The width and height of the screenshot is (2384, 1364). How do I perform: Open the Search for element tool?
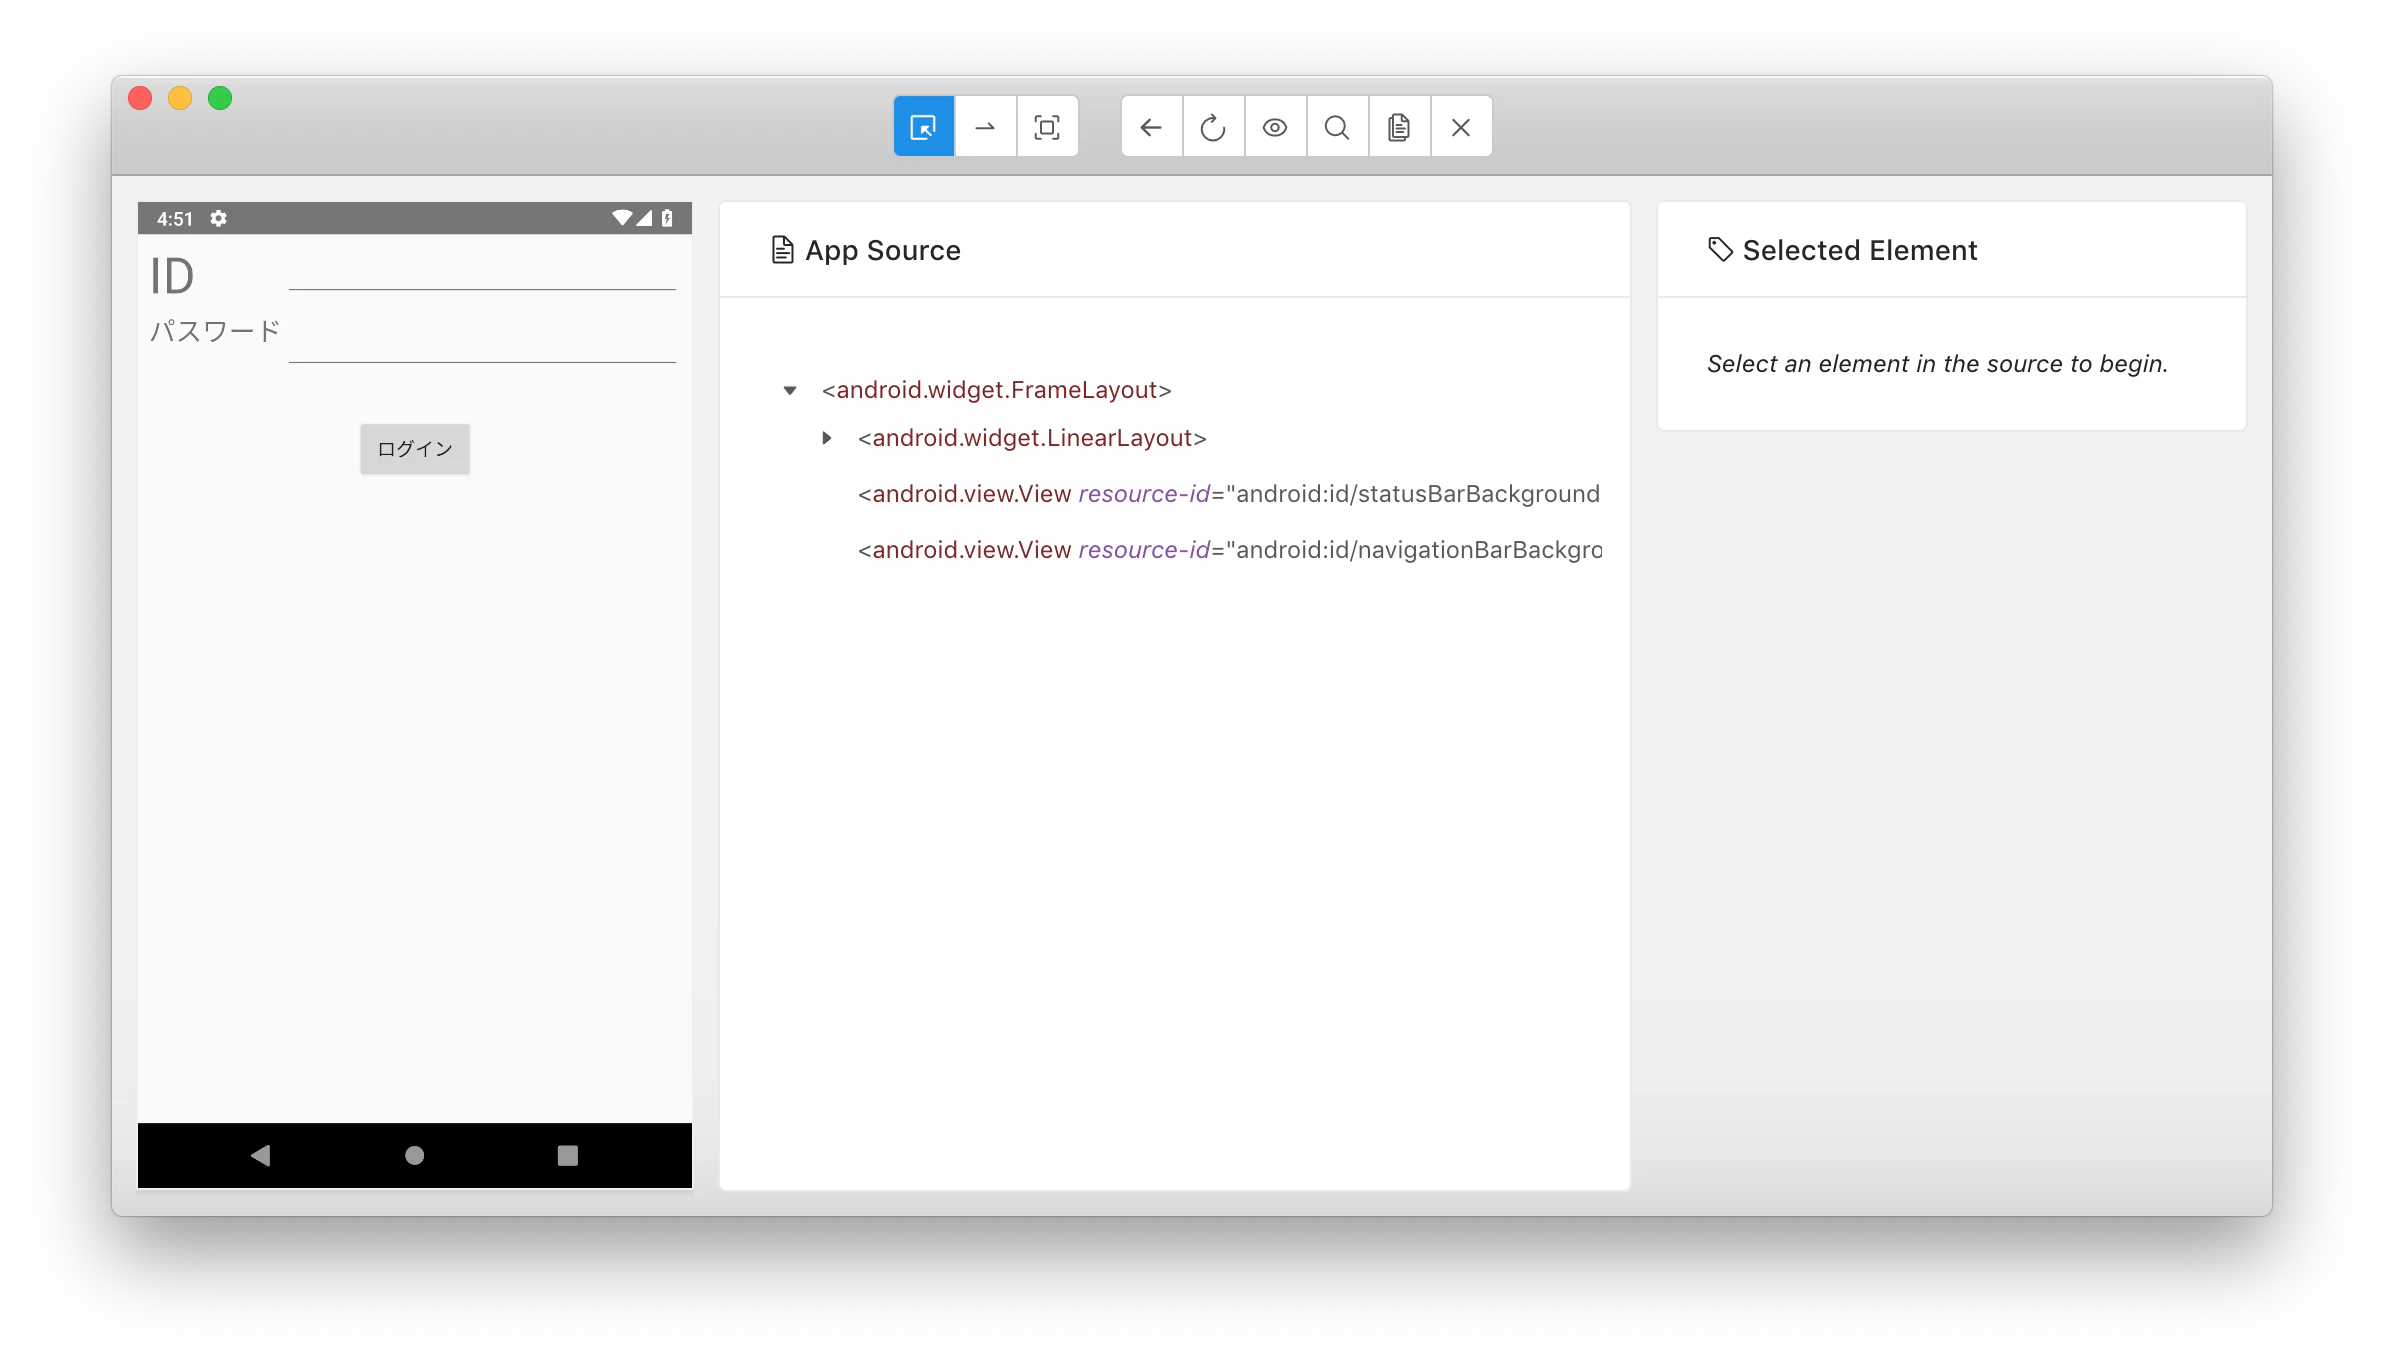[1337, 127]
